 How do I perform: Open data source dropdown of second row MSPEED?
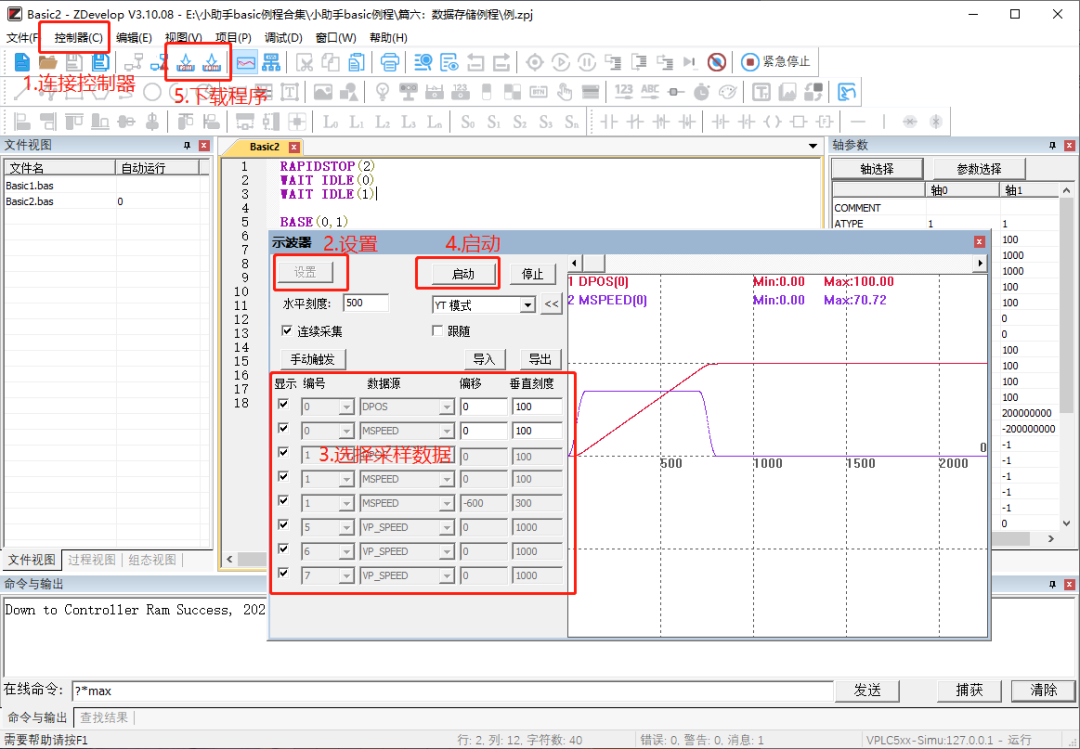[x=447, y=431]
